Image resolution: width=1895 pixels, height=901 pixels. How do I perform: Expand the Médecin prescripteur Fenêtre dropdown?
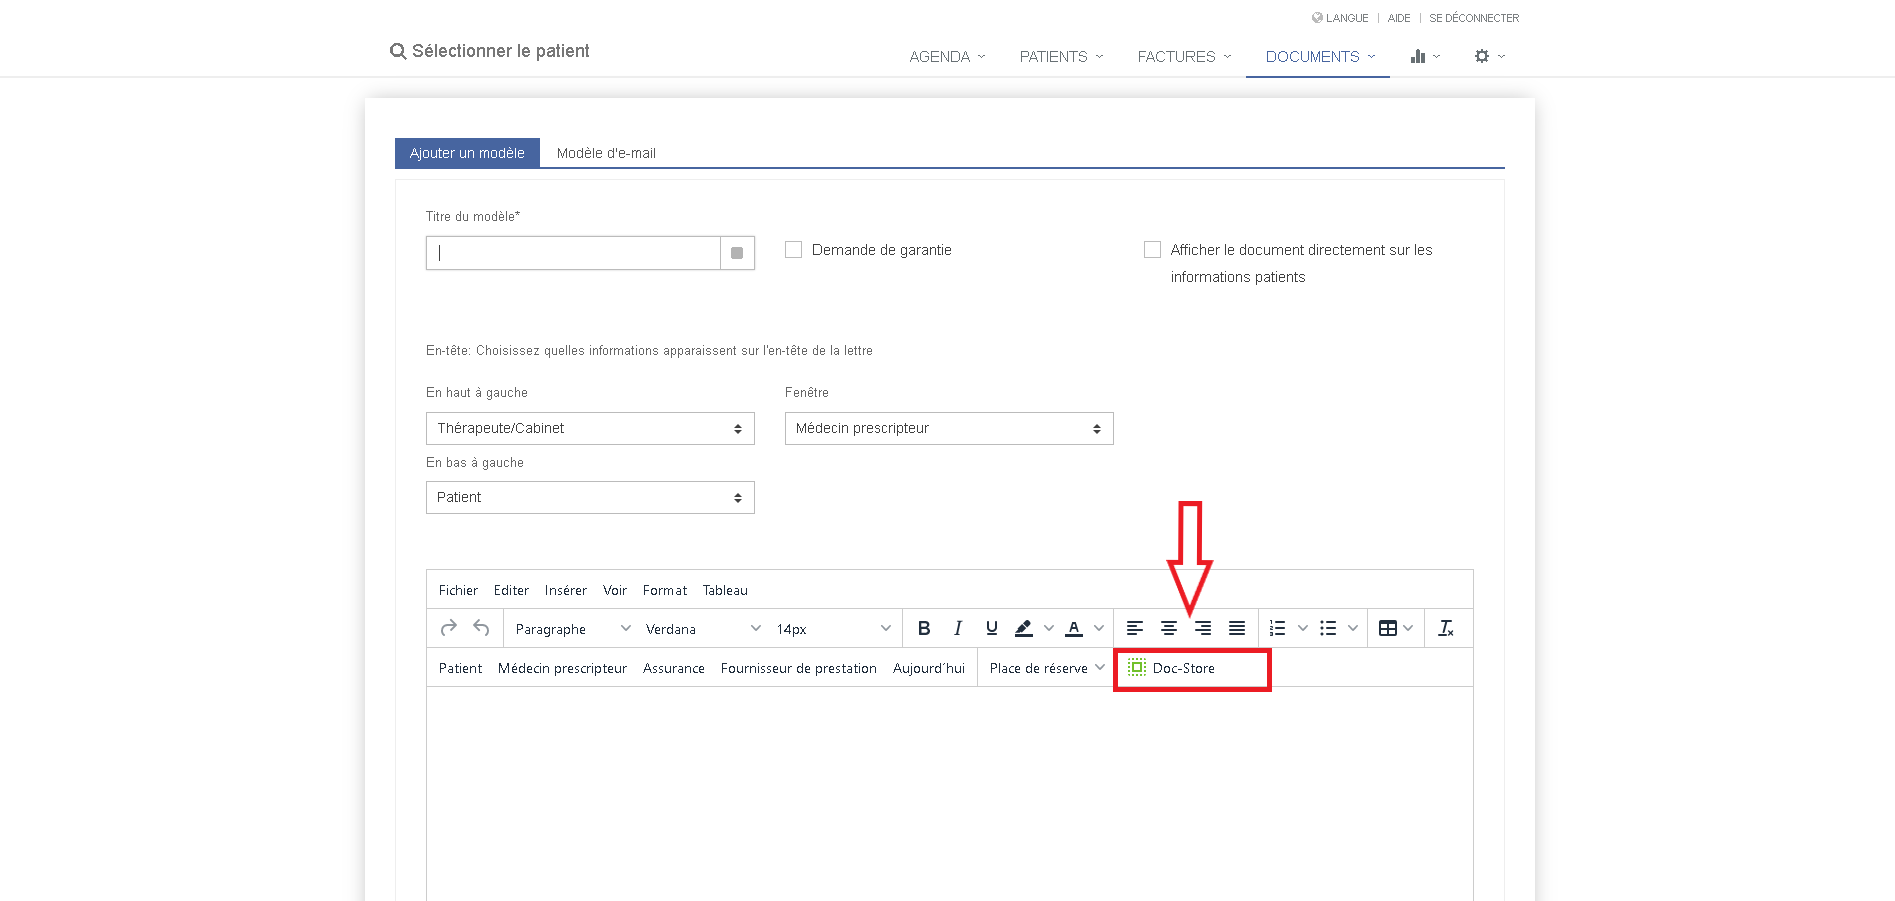948,428
